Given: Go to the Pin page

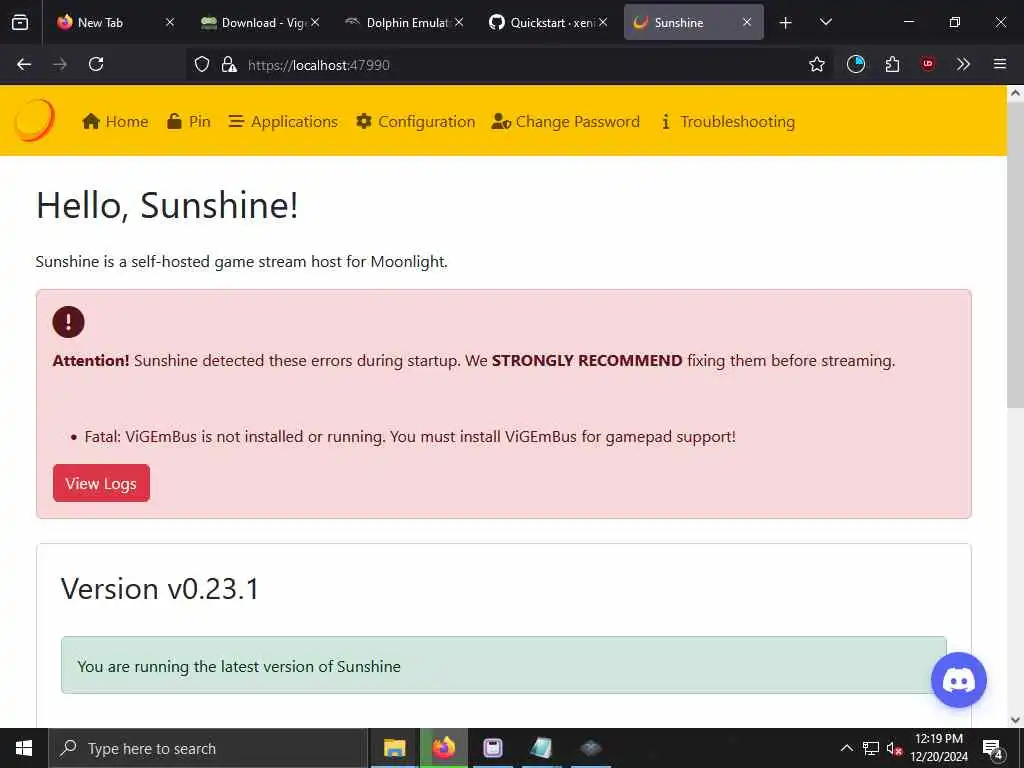Looking at the screenshot, I should (x=189, y=121).
